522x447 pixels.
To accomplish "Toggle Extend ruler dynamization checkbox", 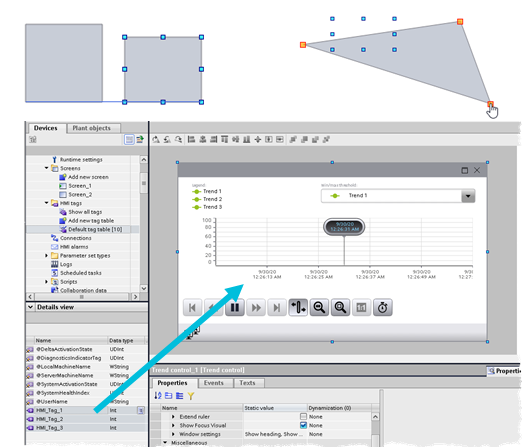I will coord(303,417).
